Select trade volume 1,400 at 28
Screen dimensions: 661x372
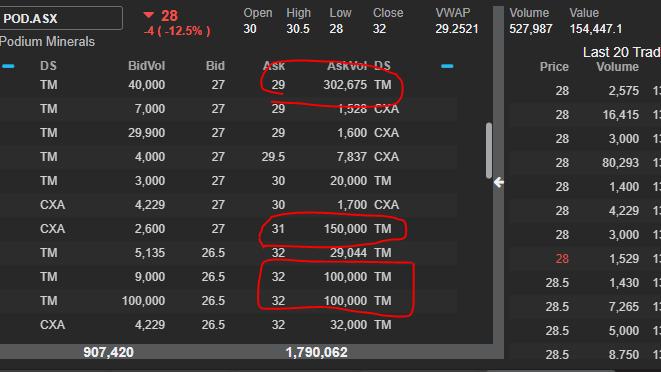tap(623, 187)
